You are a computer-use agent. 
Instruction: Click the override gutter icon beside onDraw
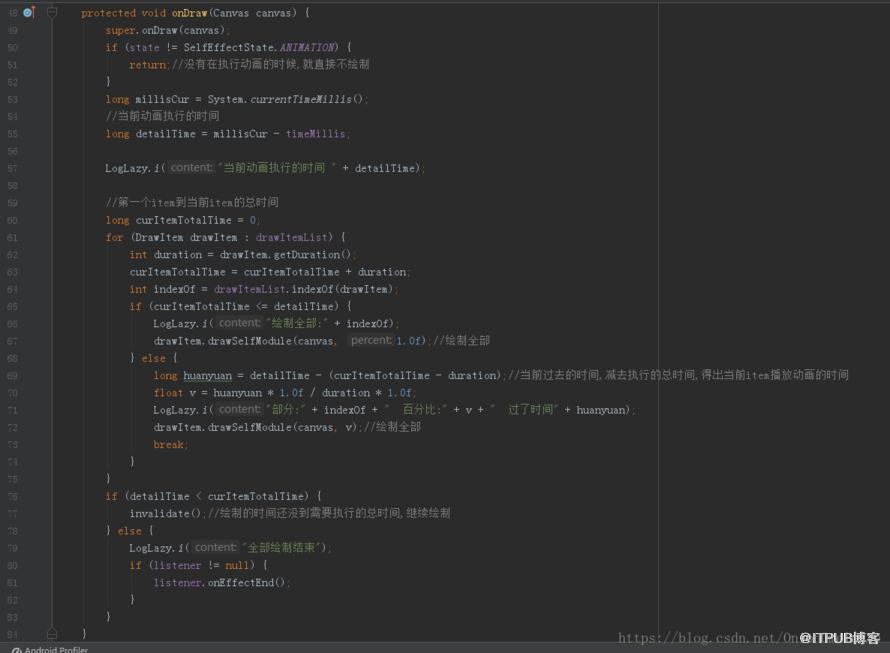coord(29,12)
